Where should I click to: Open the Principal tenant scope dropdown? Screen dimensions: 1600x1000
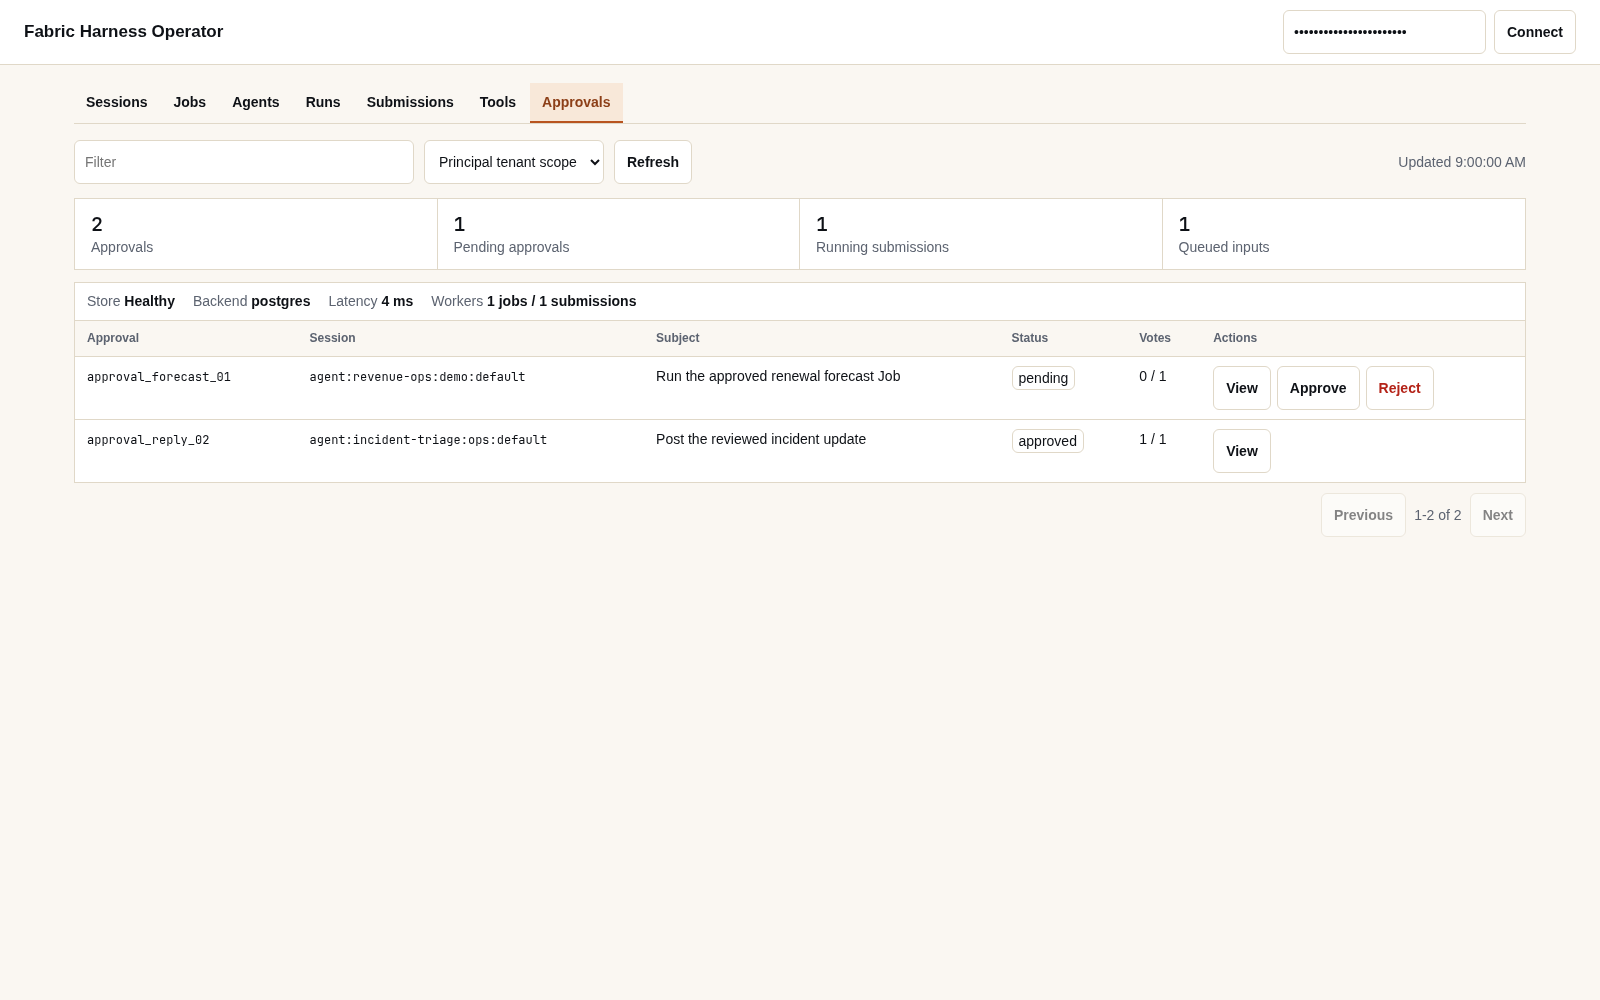(x=514, y=162)
